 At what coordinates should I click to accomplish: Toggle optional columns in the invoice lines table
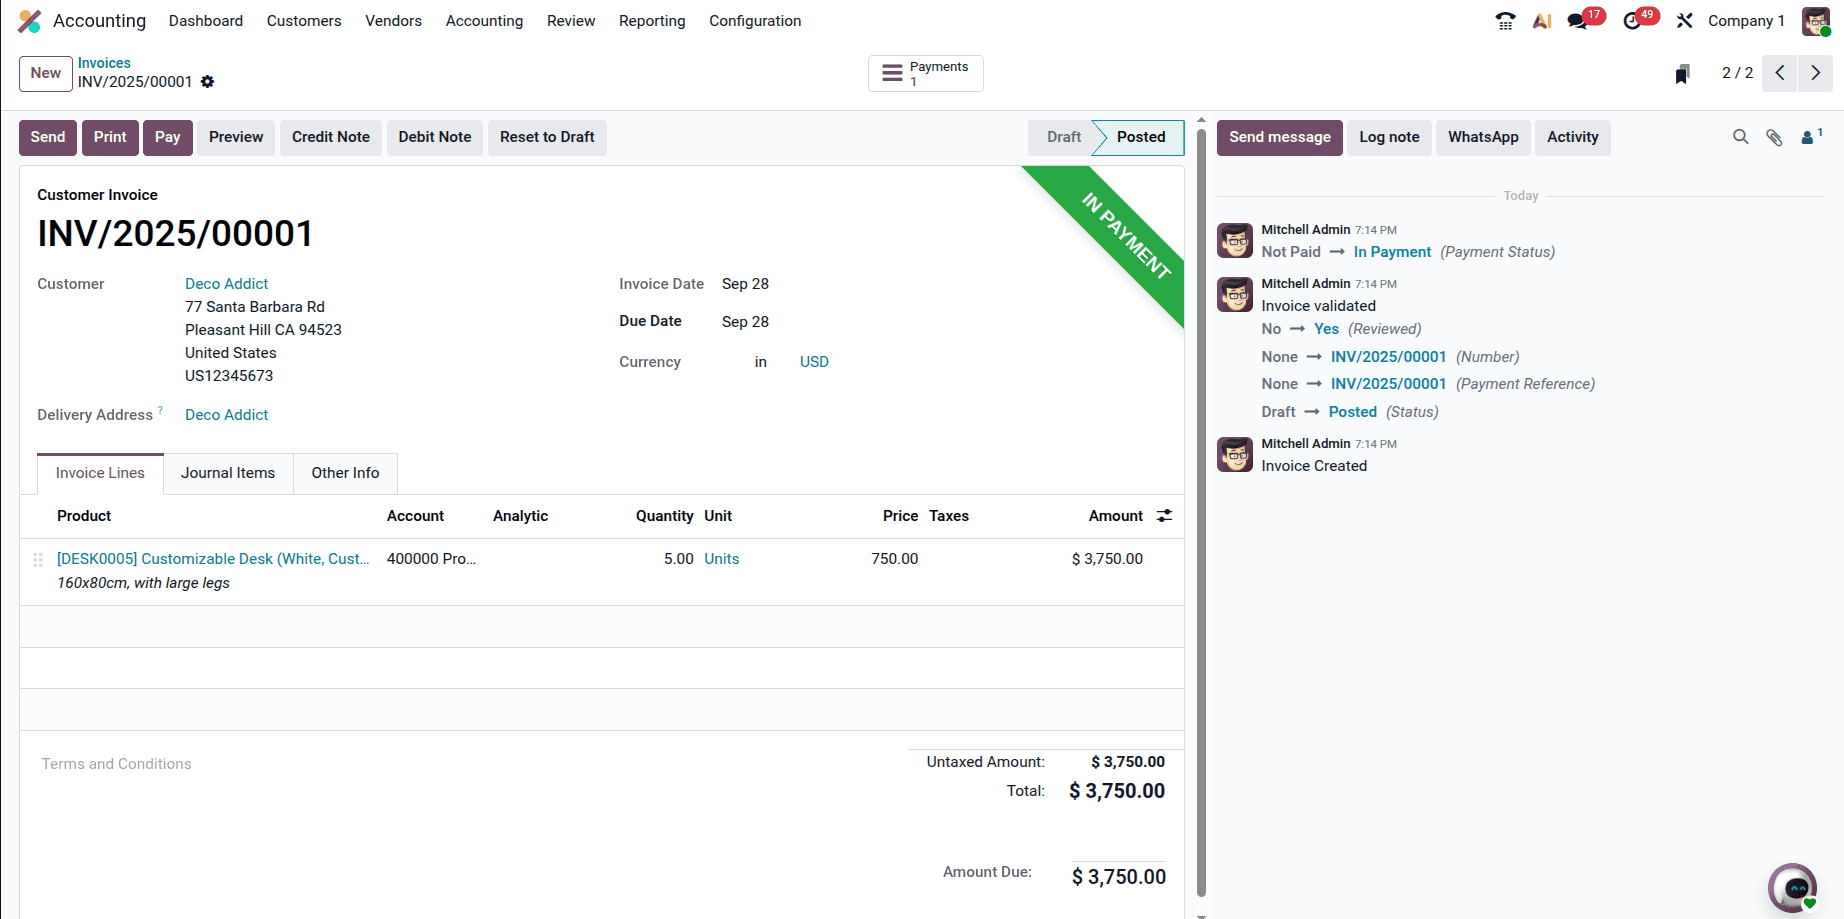pyautogui.click(x=1164, y=516)
